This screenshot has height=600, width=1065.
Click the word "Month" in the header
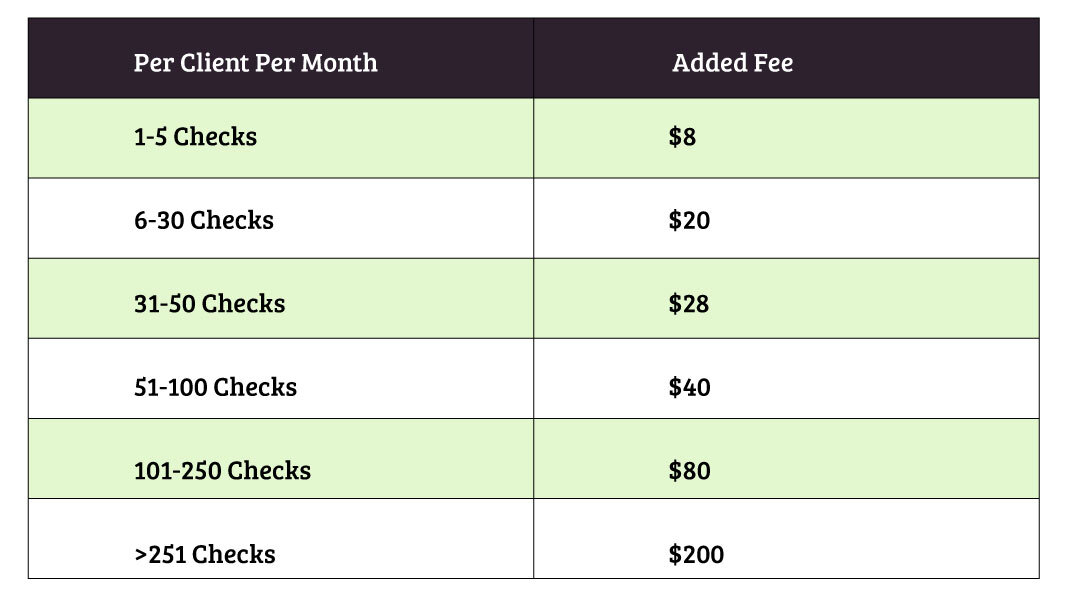coord(340,63)
